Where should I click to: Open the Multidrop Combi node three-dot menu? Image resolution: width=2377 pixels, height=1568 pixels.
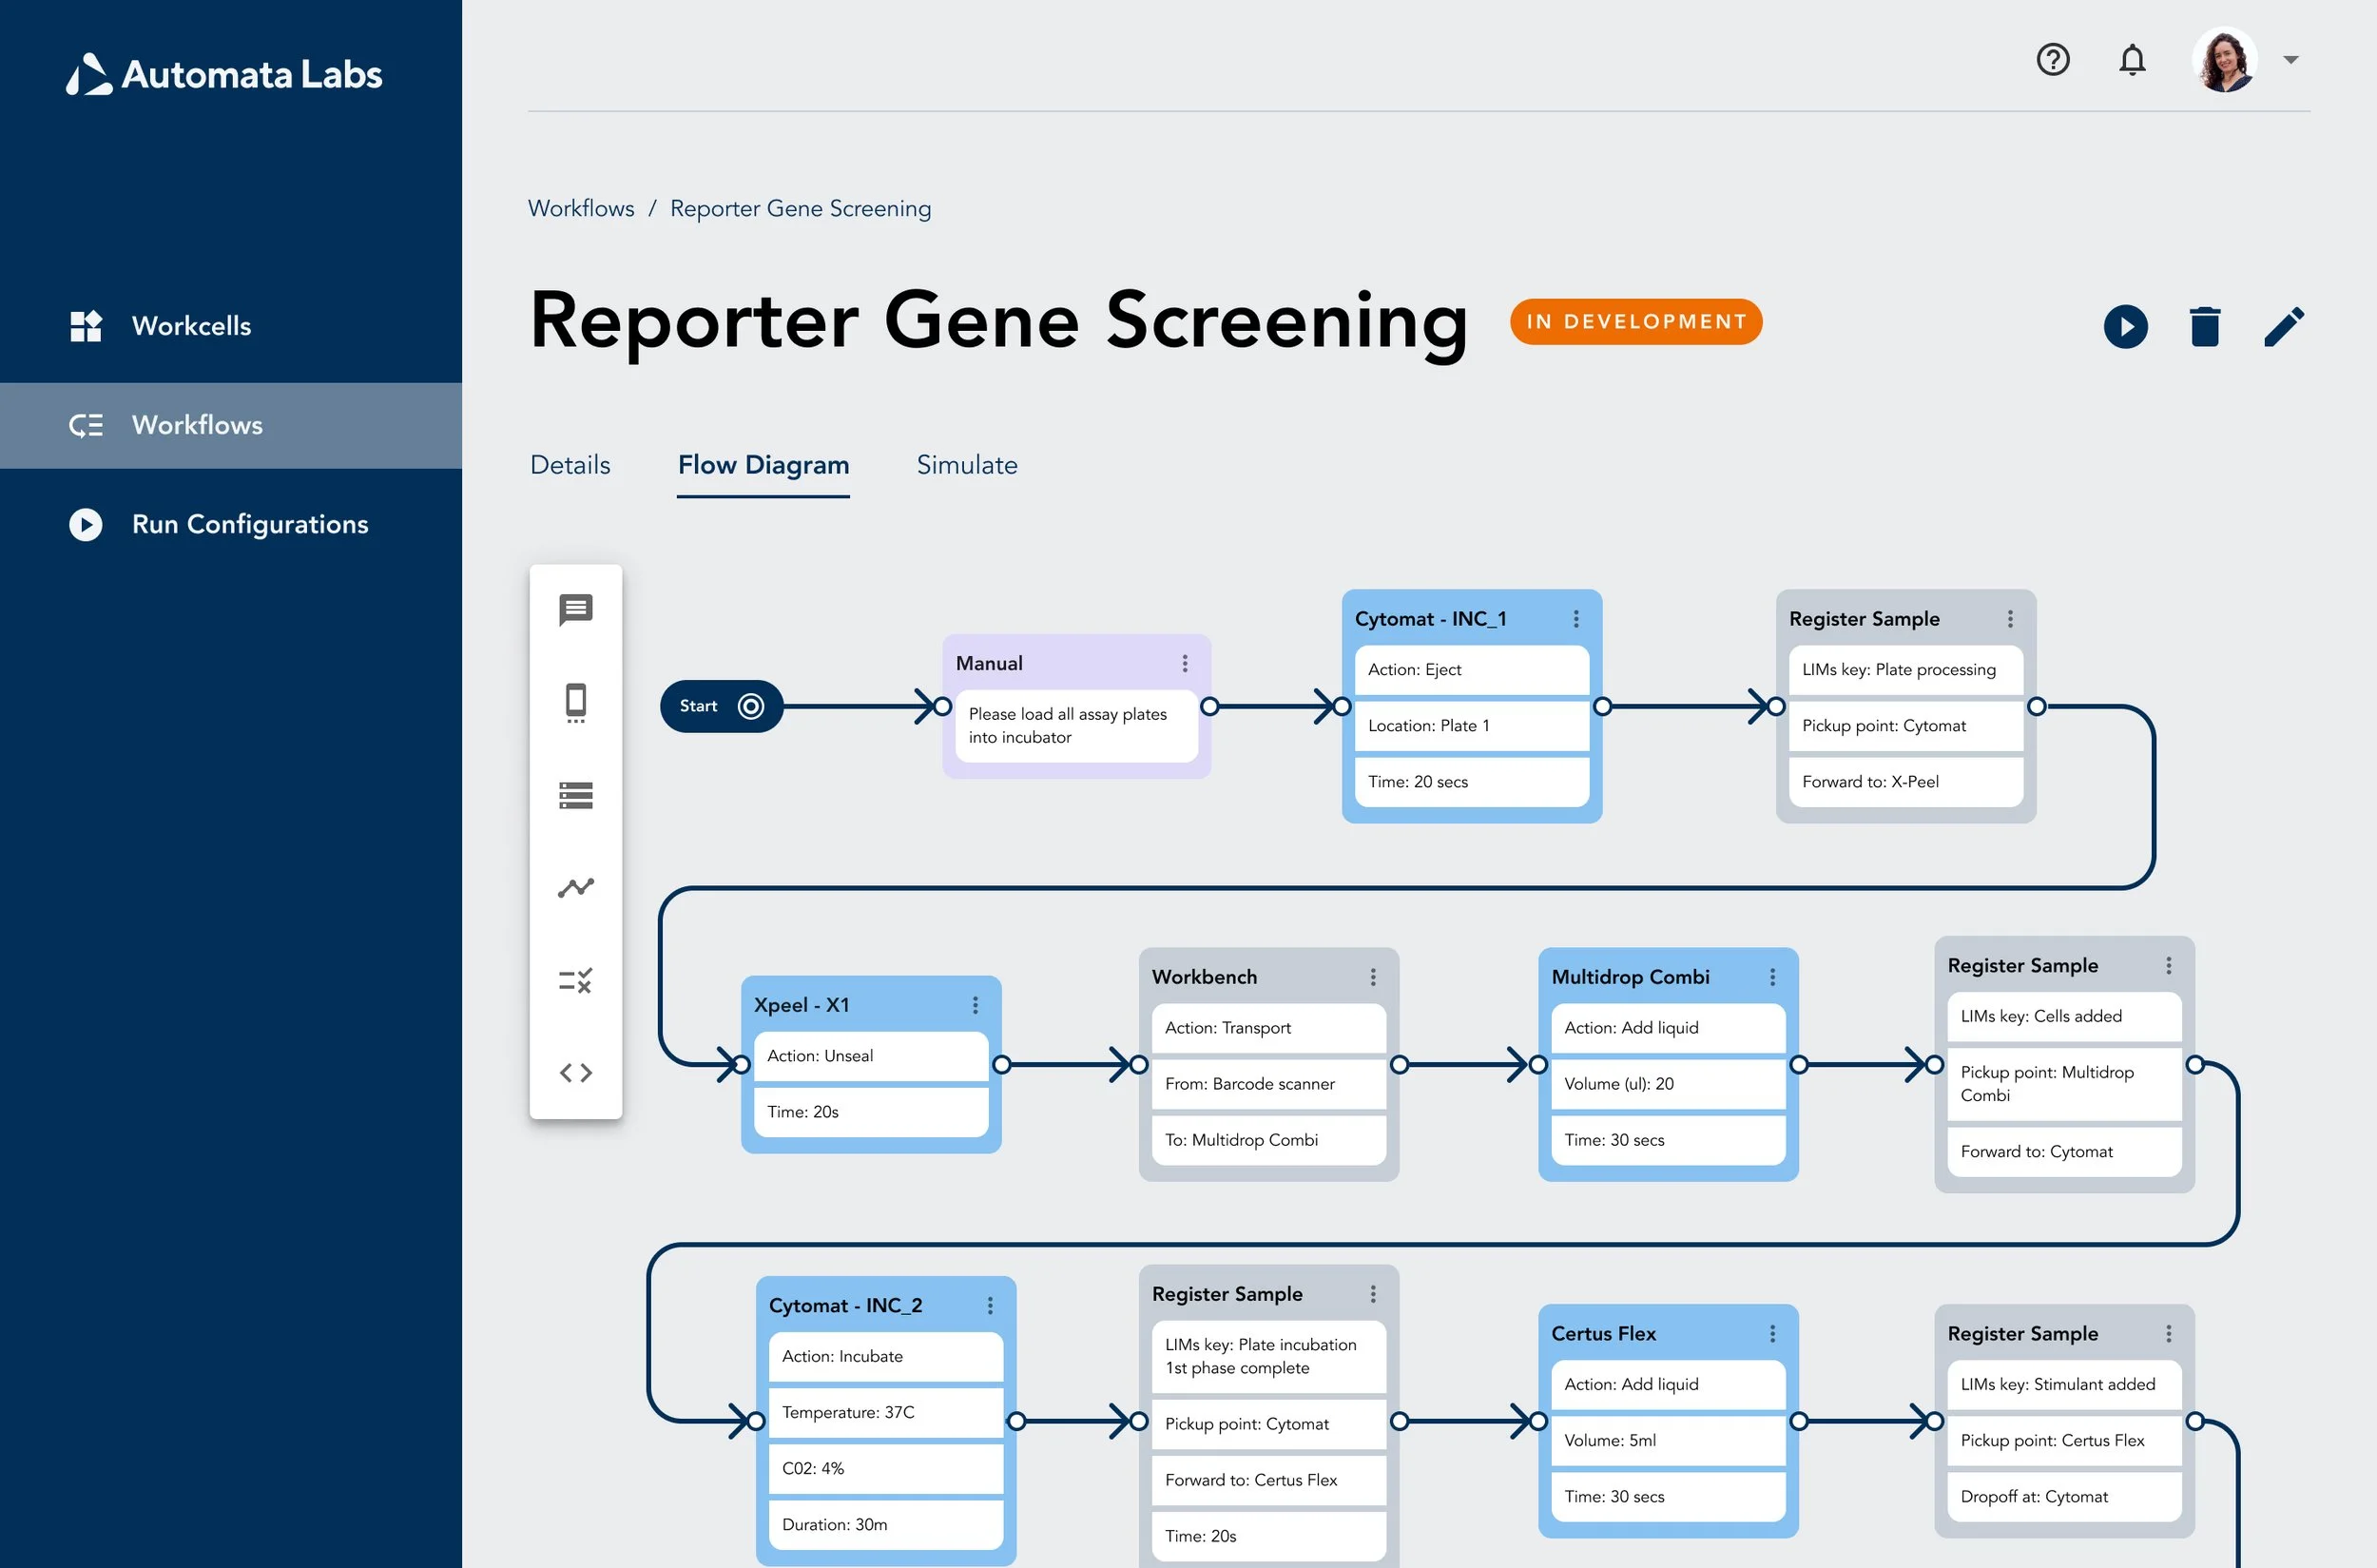1771,977
